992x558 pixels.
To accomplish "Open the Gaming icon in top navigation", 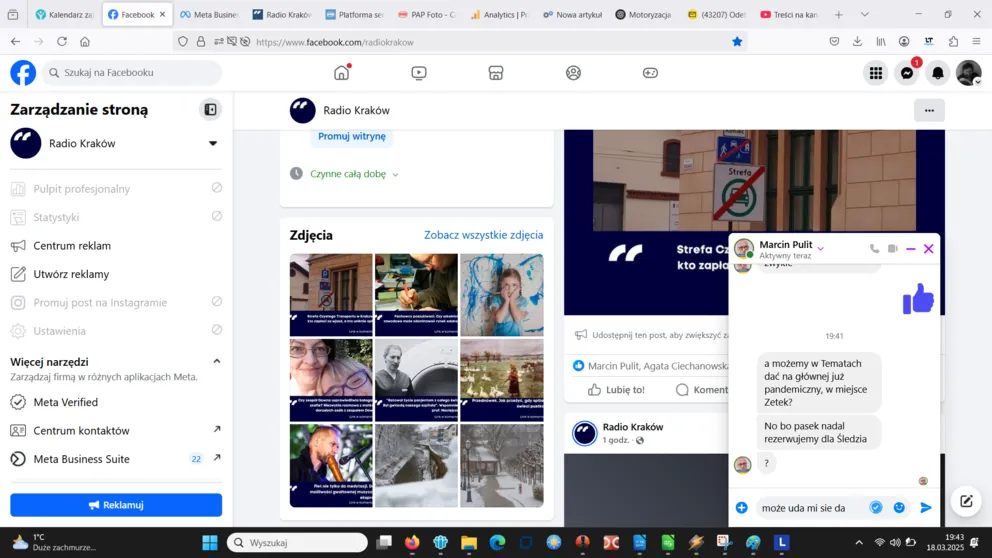I will pyautogui.click(x=650, y=73).
